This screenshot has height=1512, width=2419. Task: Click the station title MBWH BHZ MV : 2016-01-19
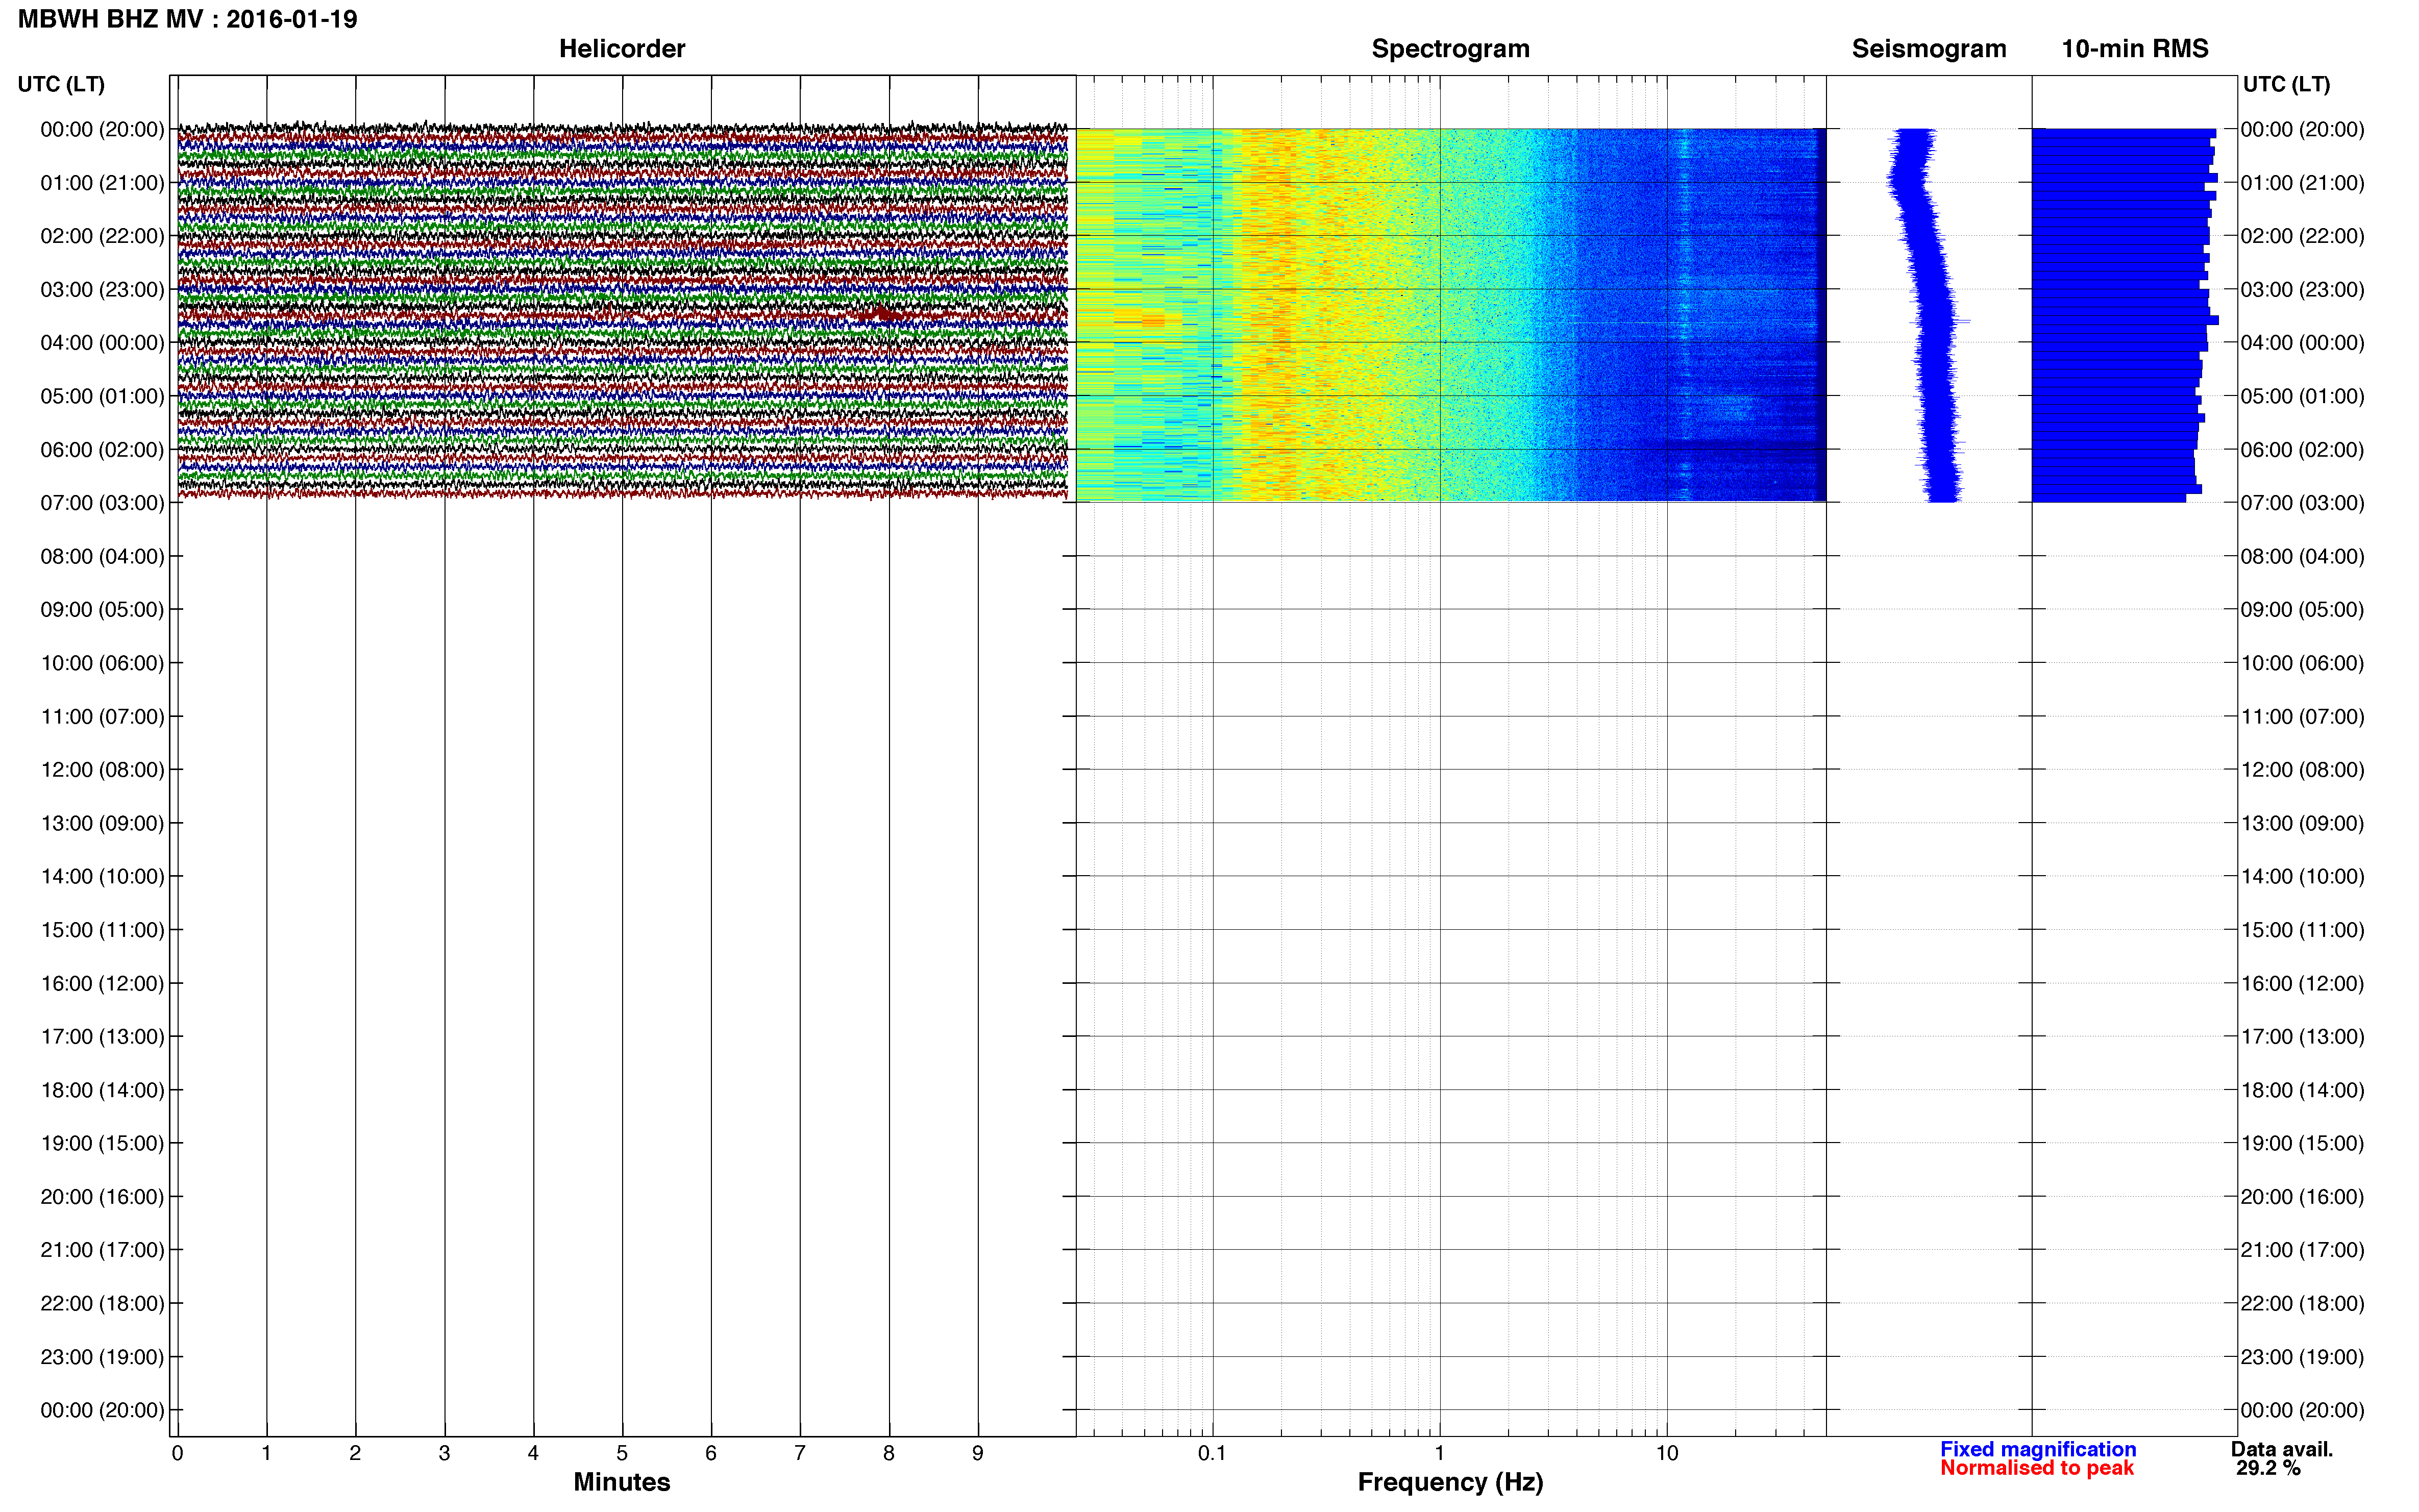click(188, 19)
